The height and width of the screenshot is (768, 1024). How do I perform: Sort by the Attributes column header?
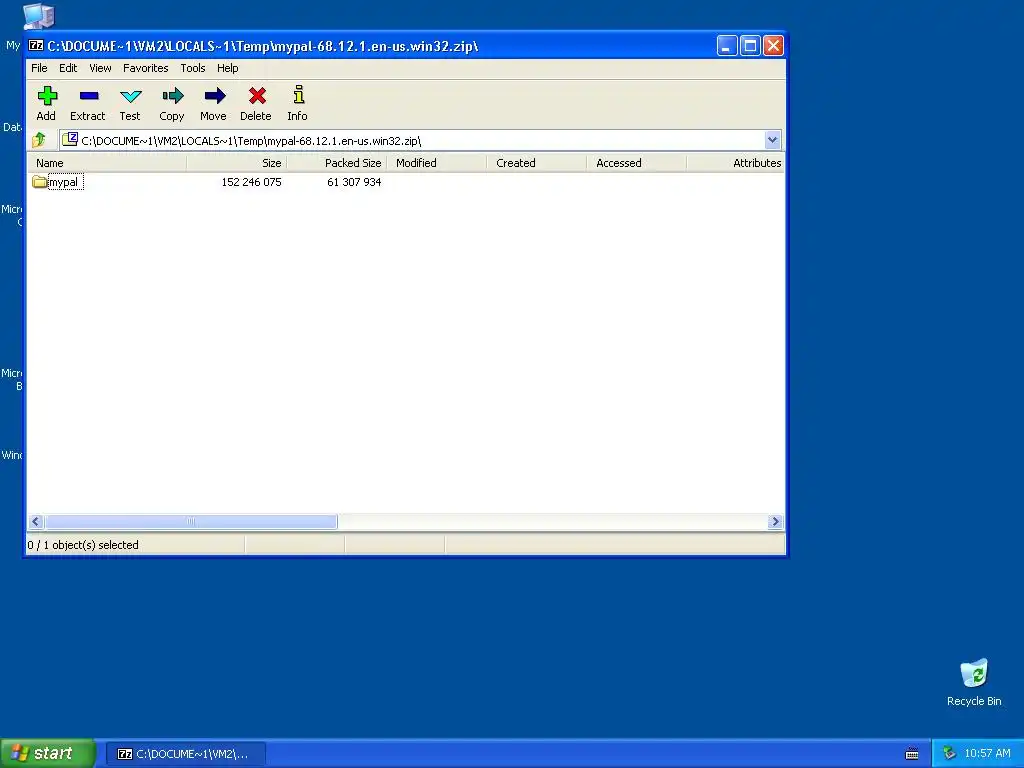tap(735, 163)
